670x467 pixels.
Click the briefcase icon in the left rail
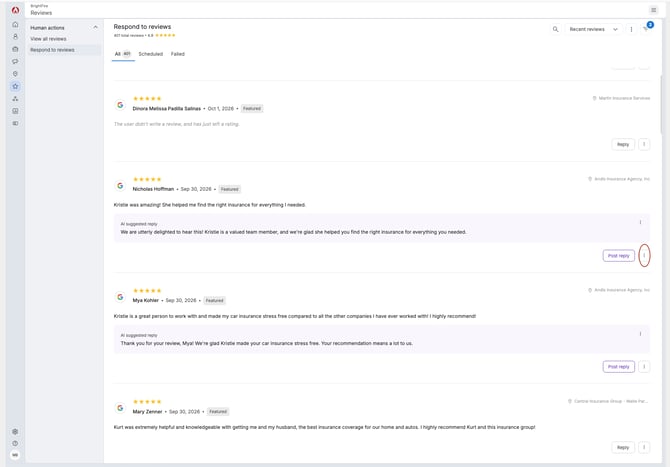pos(15,49)
